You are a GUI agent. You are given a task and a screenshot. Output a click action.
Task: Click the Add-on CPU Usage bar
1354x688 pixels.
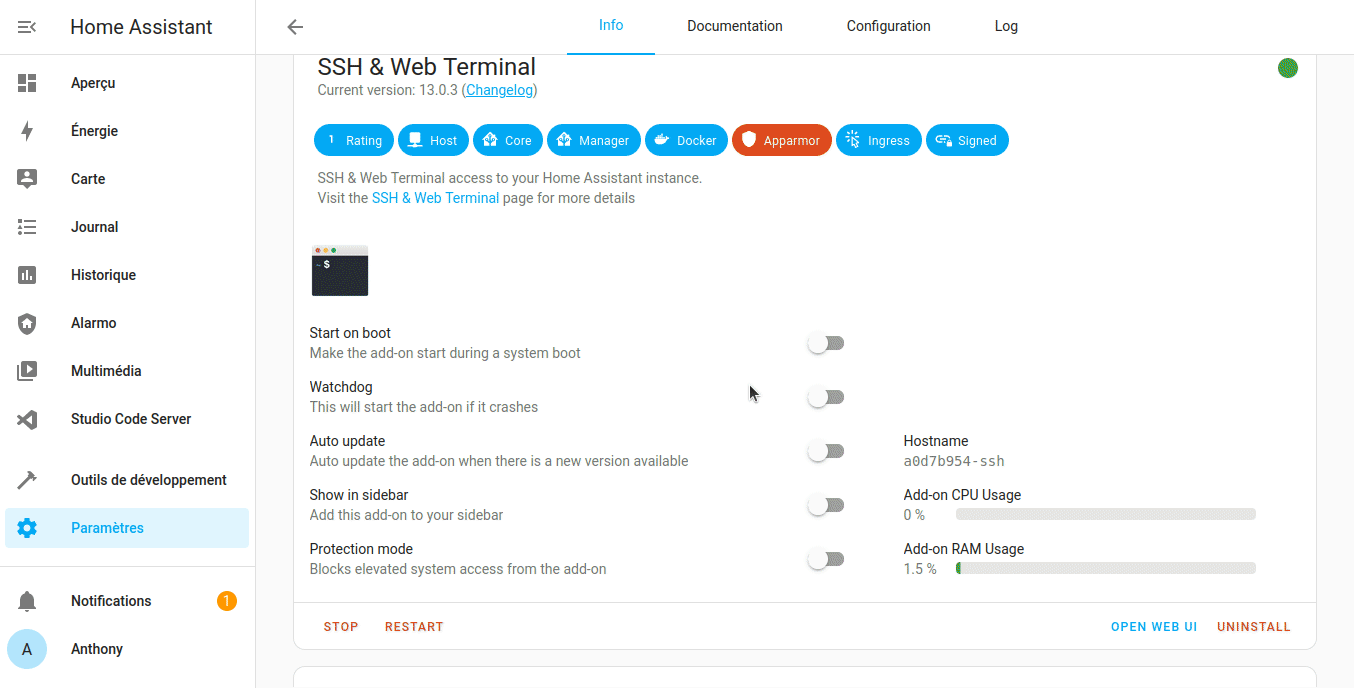pos(1106,514)
